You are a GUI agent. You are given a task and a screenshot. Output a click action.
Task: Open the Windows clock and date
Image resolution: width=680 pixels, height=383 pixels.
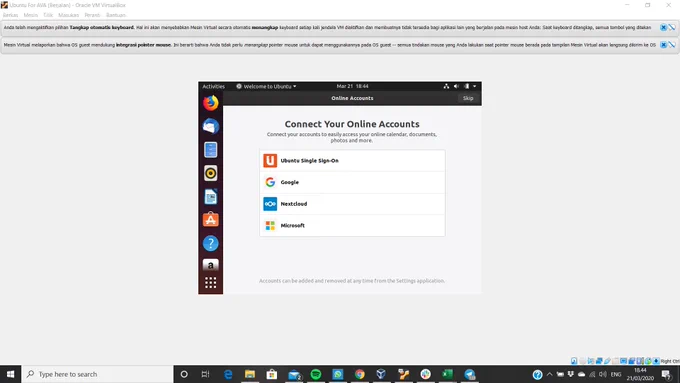[640, 374]
